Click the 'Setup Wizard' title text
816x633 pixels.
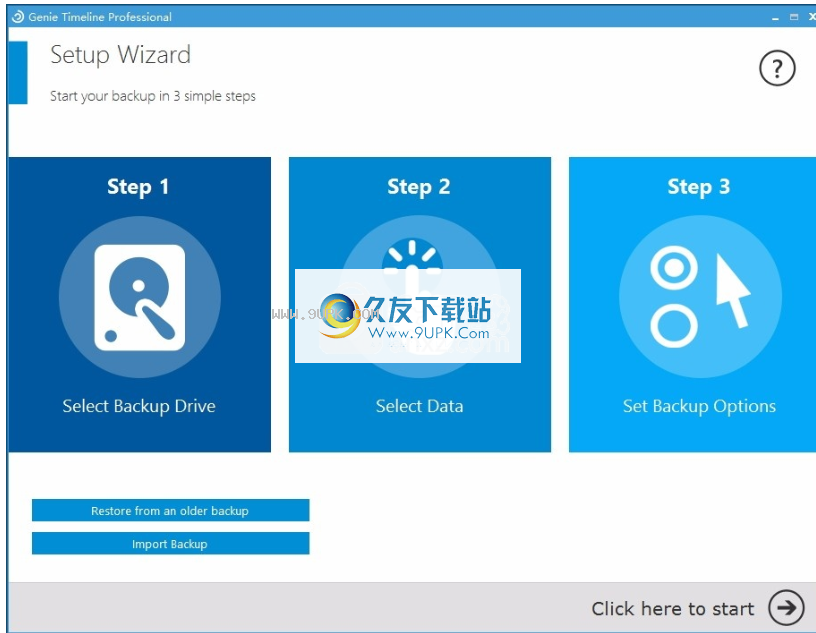120,55
